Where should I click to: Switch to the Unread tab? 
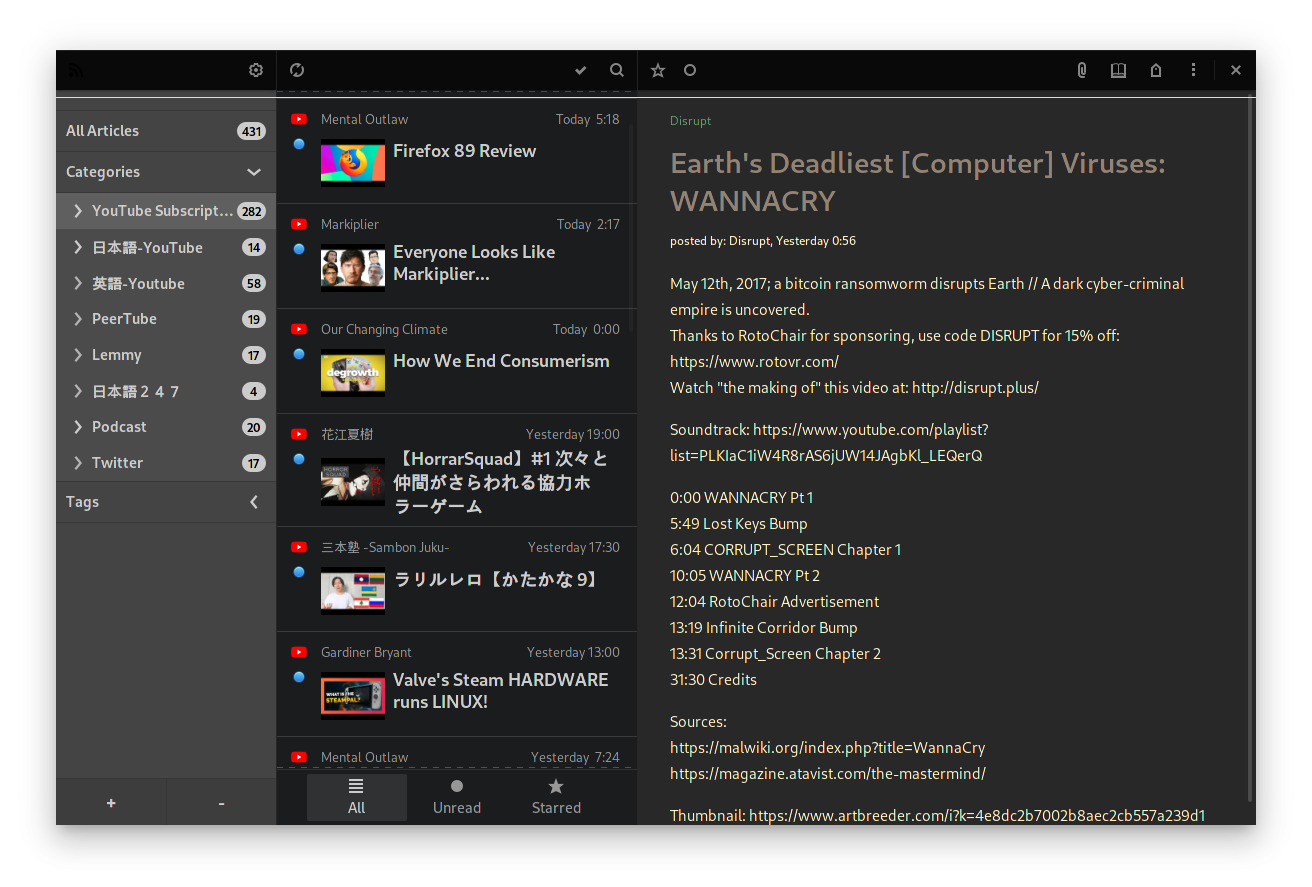[457, 797]
